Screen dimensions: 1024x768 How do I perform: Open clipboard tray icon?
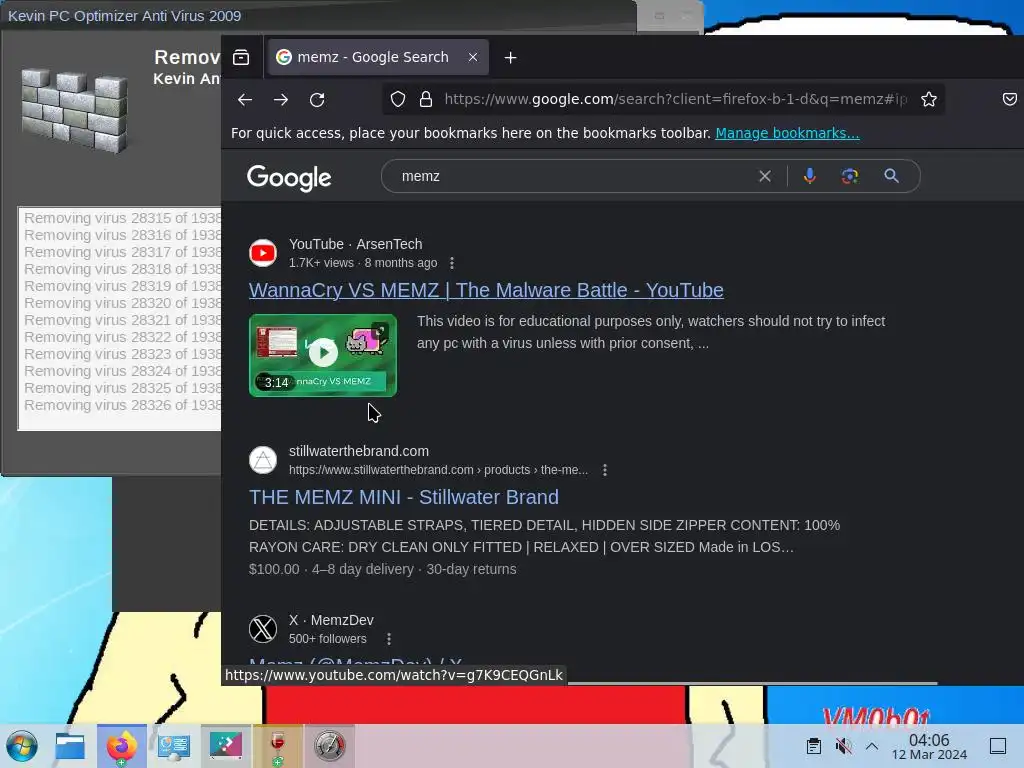[x=814, y=746]
